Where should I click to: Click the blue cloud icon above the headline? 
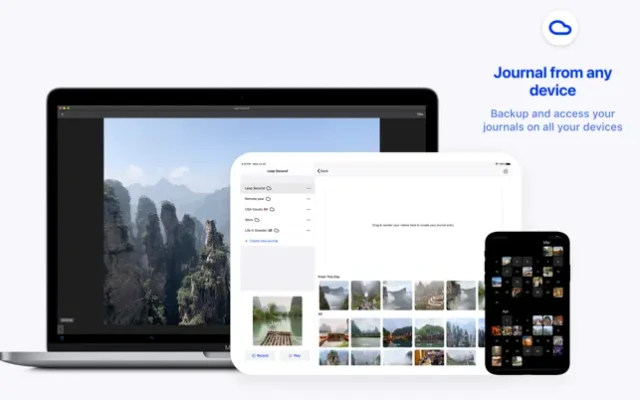point(560,28)
